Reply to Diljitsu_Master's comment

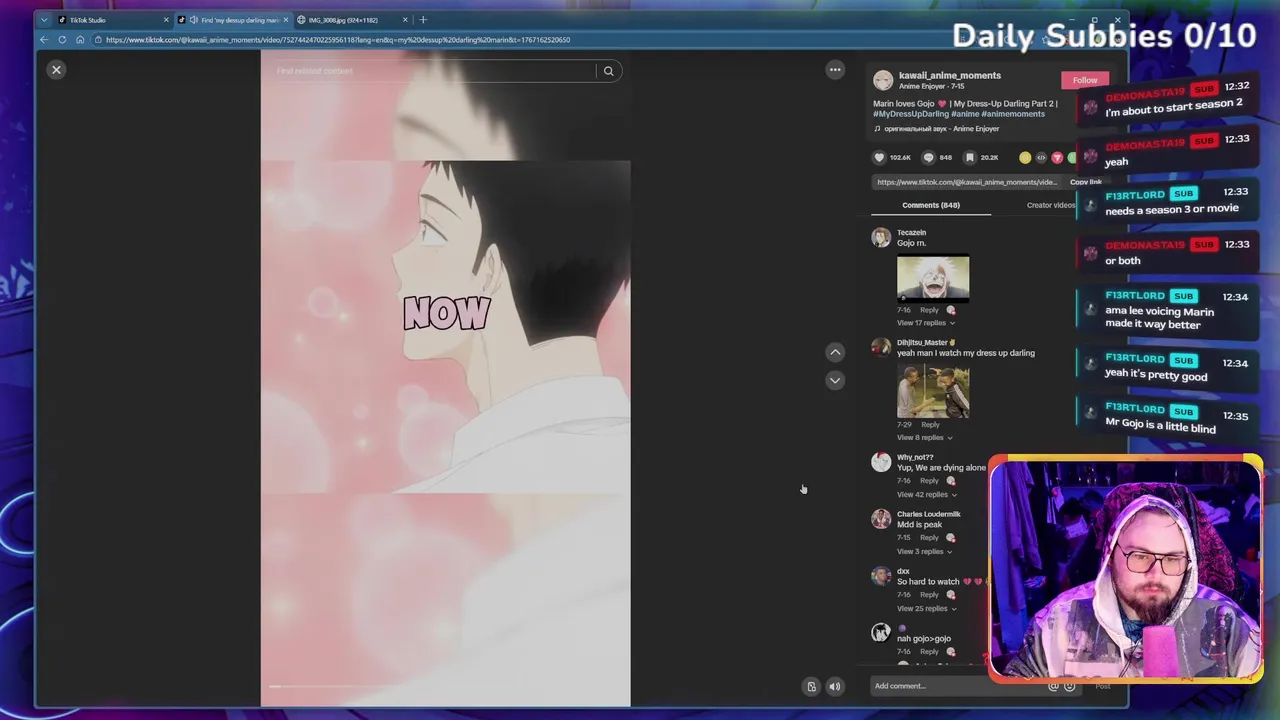pos(930,425)
